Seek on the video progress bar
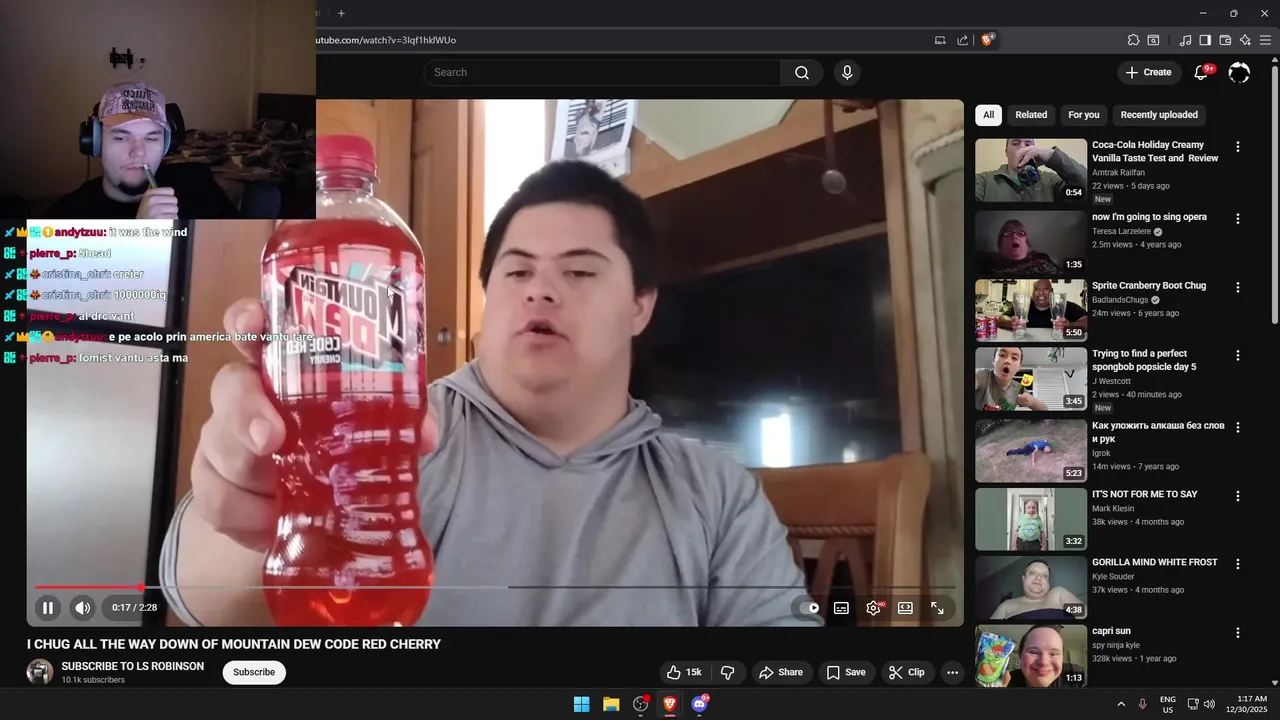The width and height of the screenshot is (1280, 720). tap(495, 587)
